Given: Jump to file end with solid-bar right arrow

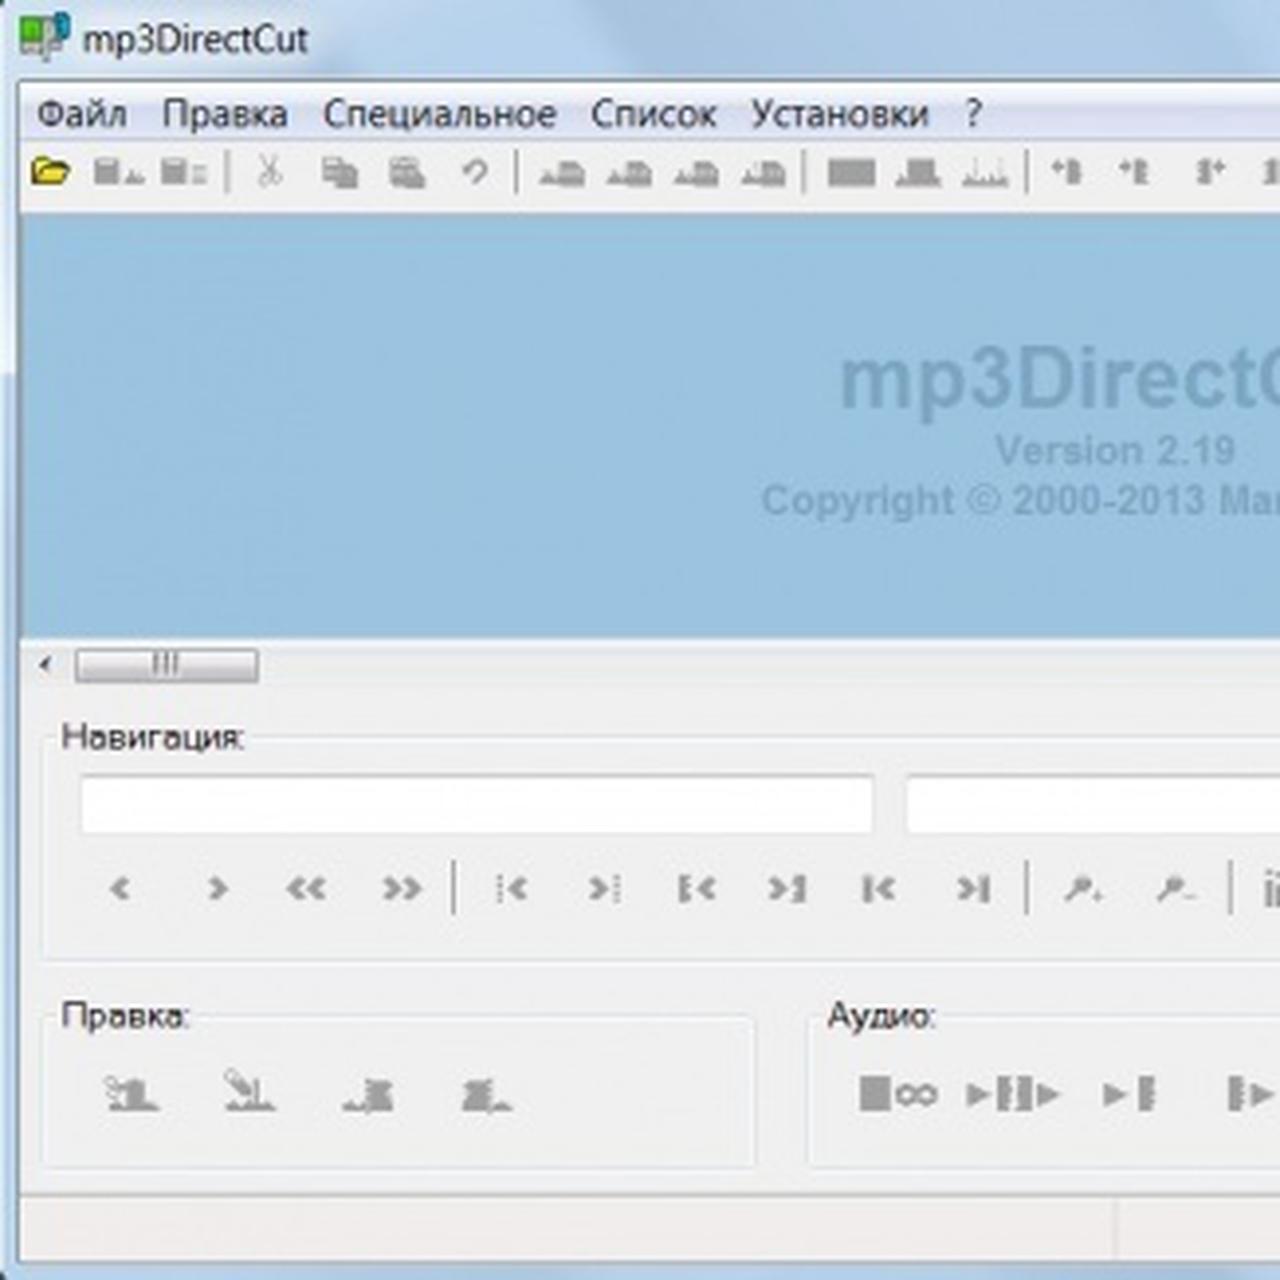Looking at the screenshot, I should [x=973, y=888].
